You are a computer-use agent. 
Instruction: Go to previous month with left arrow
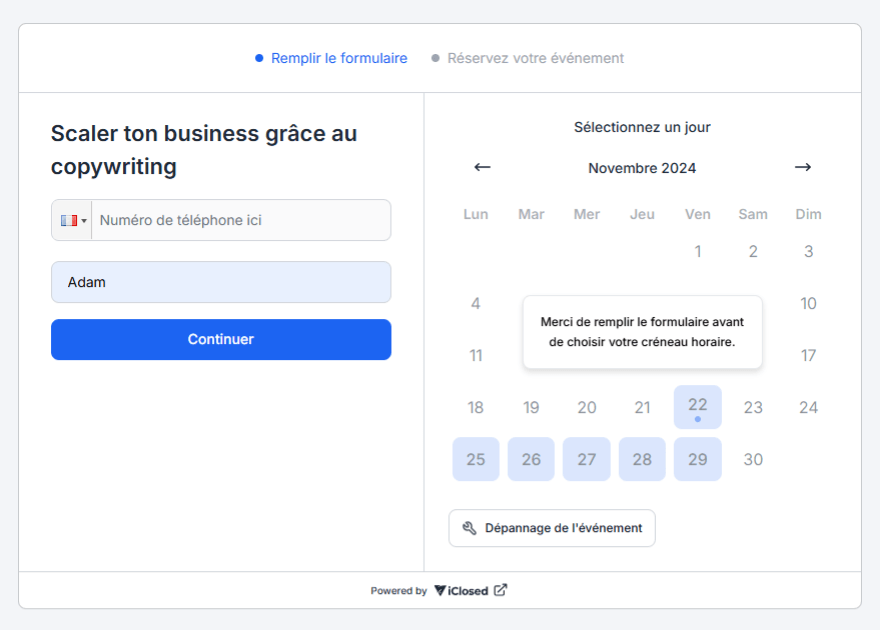482,167
